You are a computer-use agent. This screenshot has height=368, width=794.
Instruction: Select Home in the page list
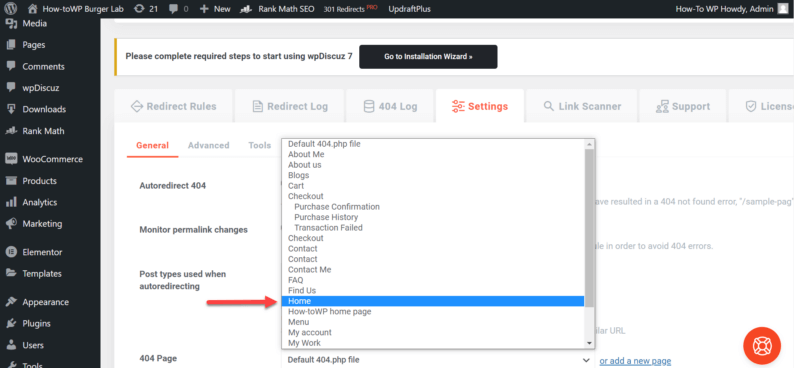tap(433, 301)
